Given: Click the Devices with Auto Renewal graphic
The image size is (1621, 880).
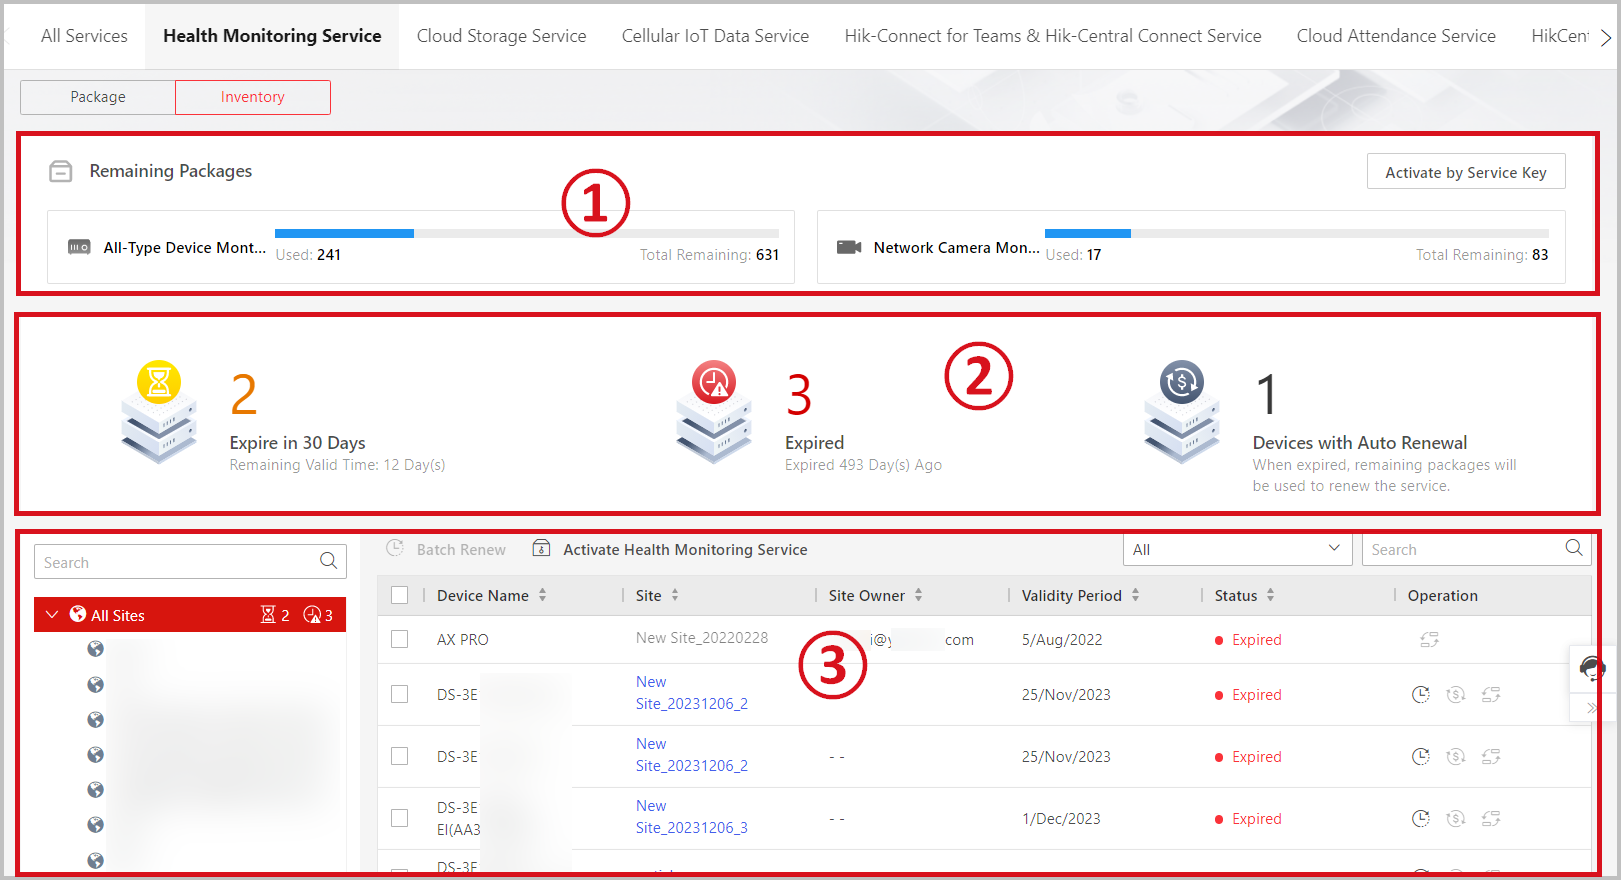Looking at the screenshot, I should 1182,412.
